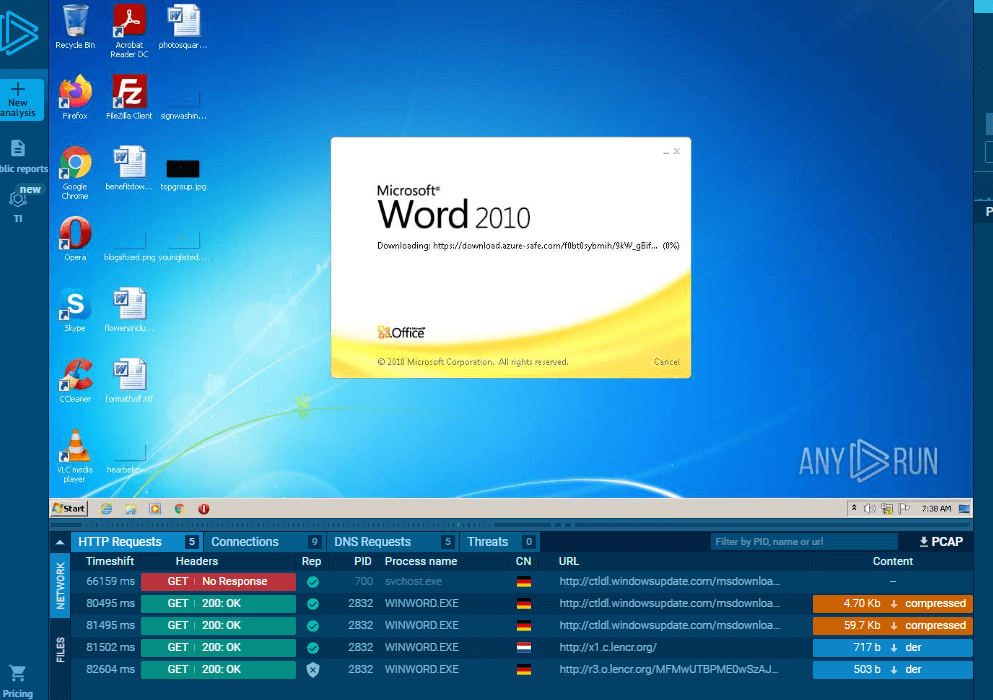Open Internet Explorer from the taskbar
This screenshot has width=993, height=700.
(106, 509)
